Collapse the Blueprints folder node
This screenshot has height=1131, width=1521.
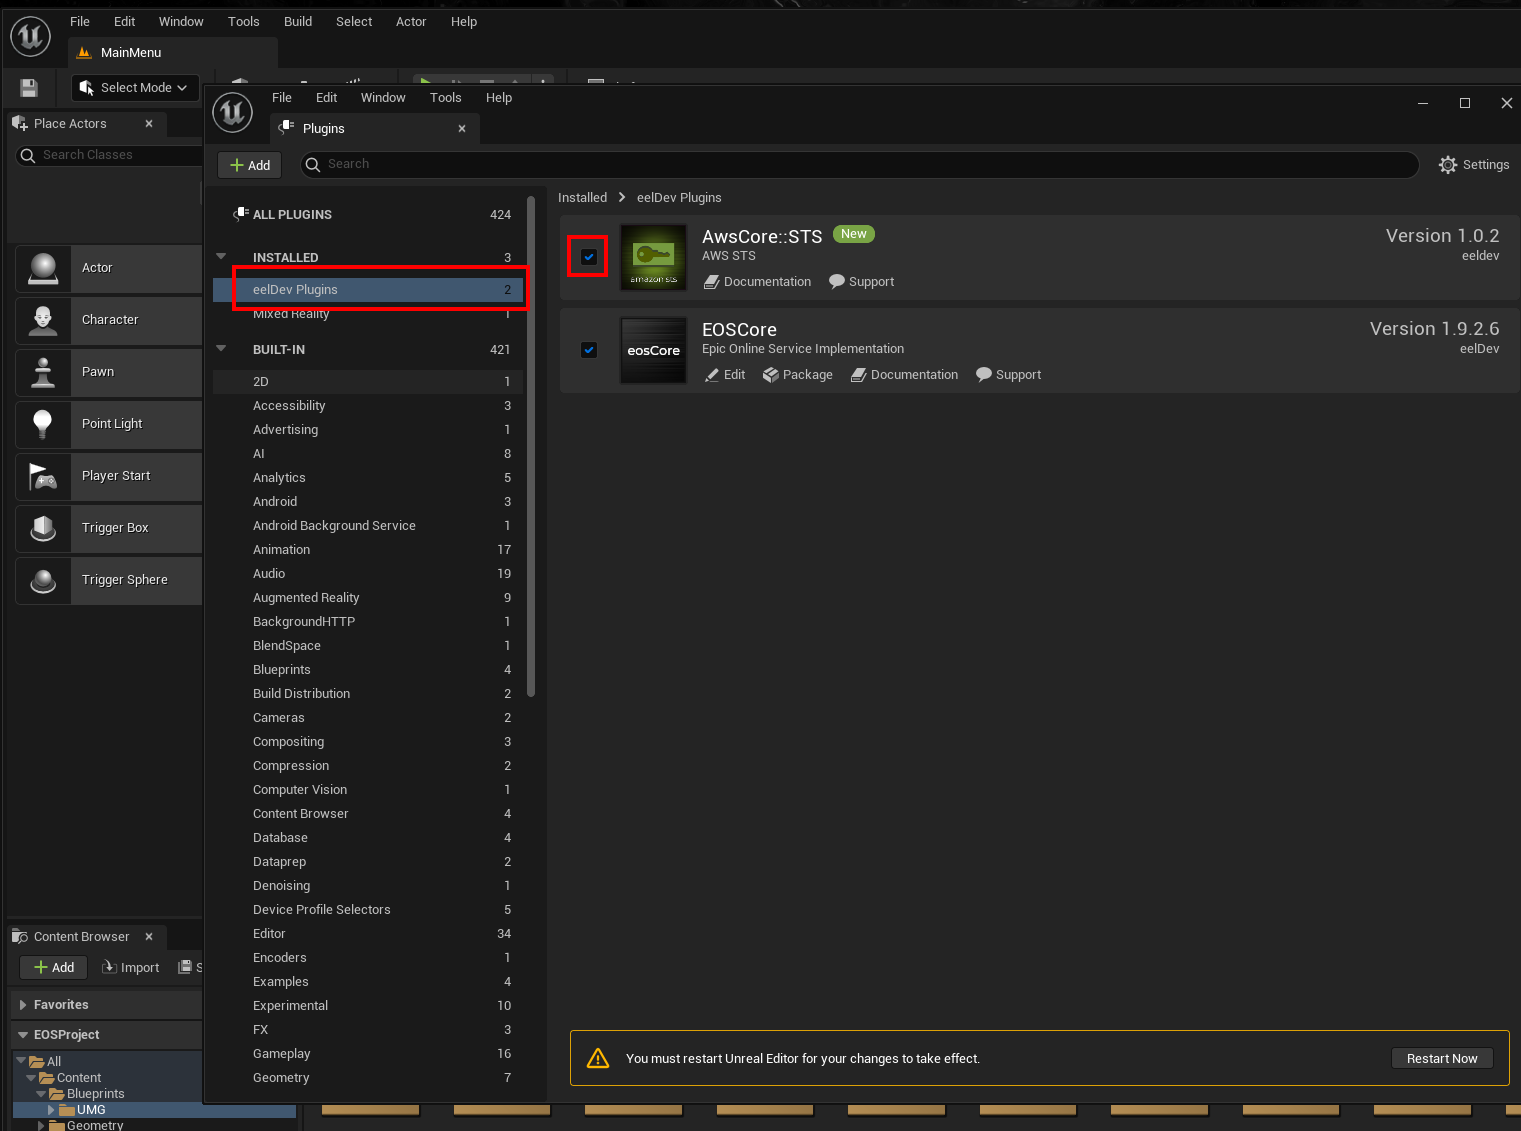click(41, 1094)
